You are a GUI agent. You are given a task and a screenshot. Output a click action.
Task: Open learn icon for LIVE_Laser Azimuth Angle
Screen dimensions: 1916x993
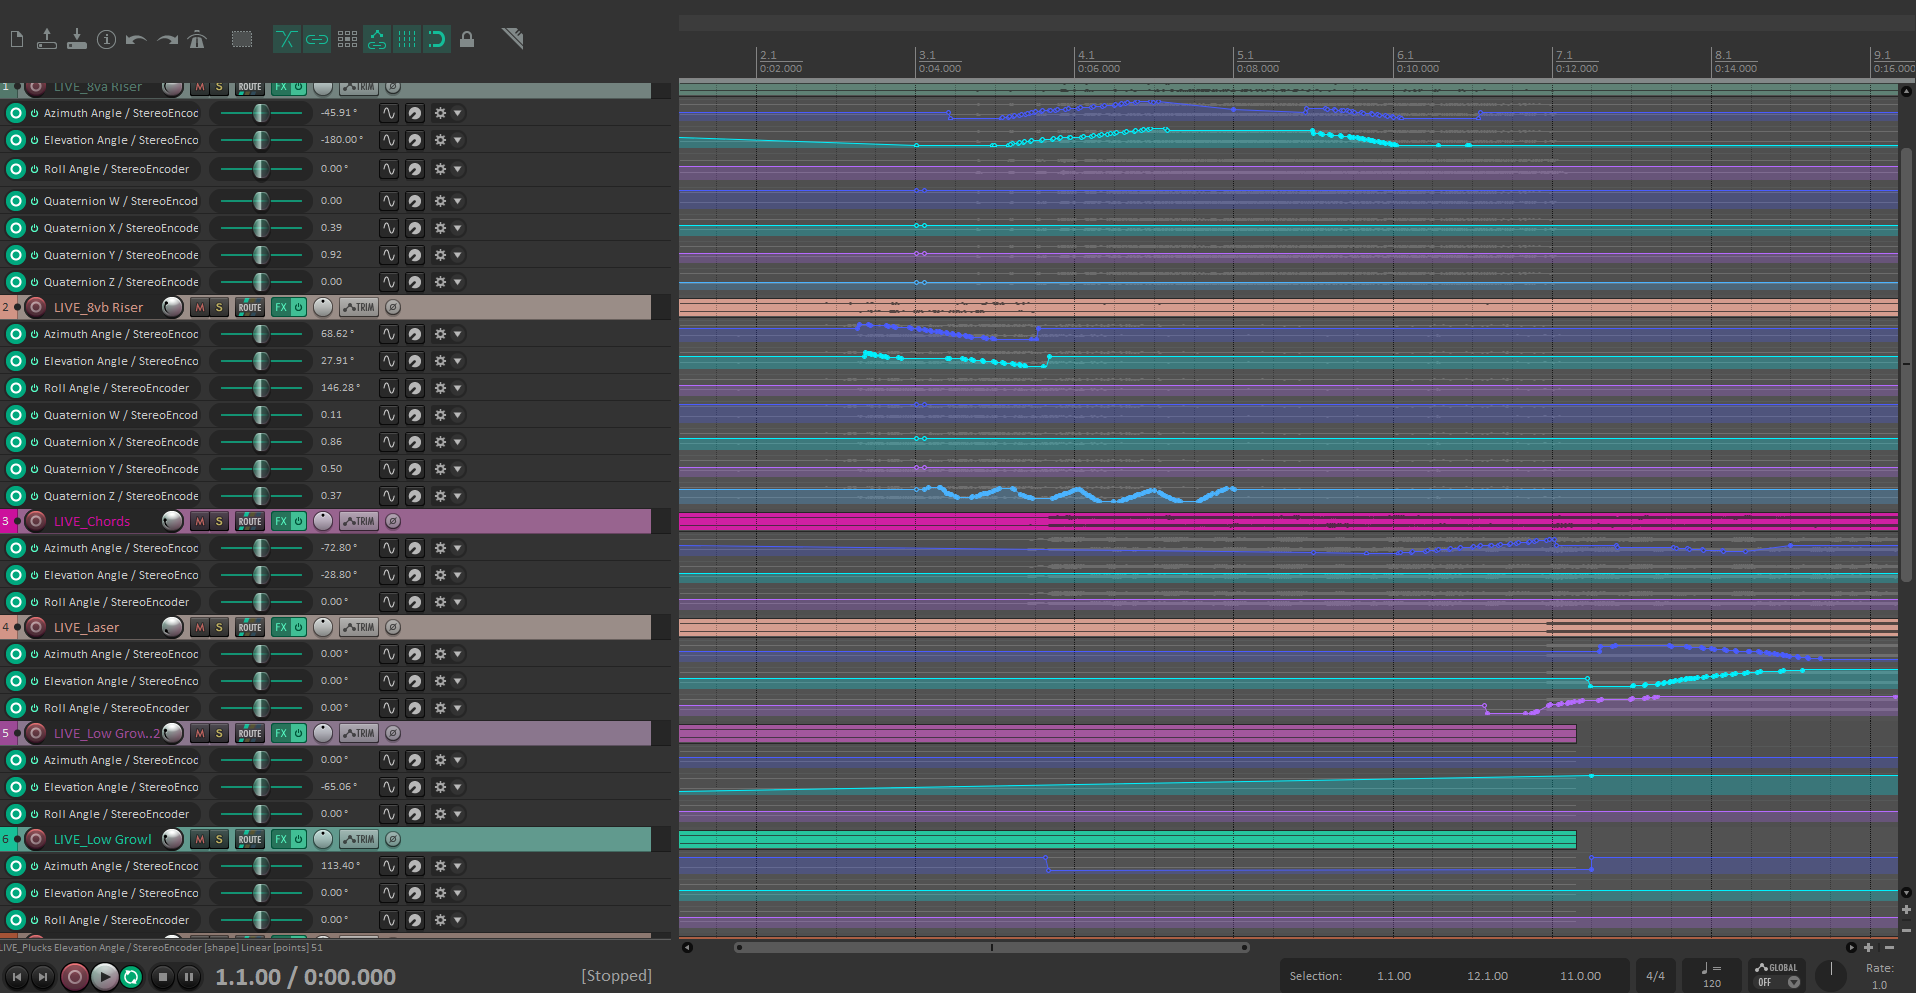coord(414,654)
